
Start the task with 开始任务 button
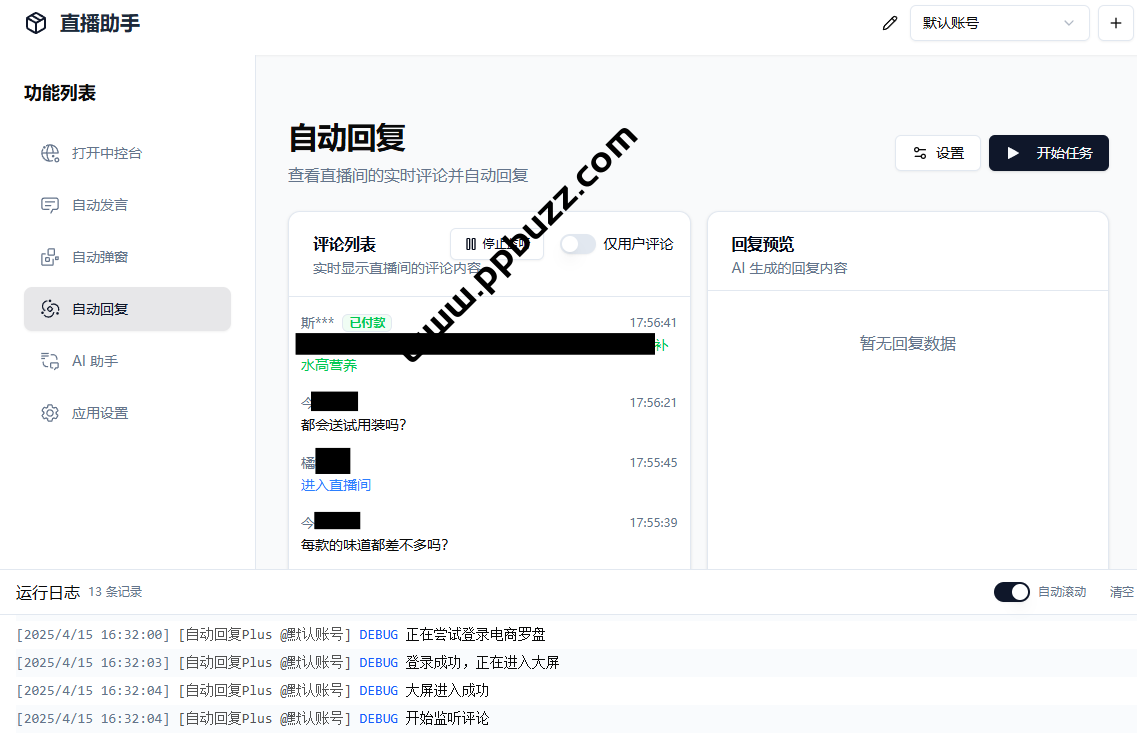tap(1049, 153)
